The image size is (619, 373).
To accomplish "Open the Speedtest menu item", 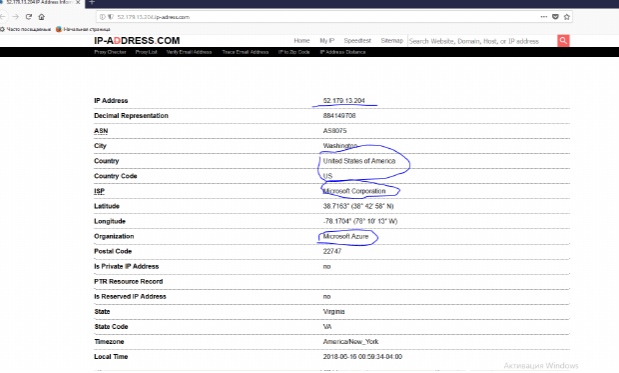I will 357,41.
